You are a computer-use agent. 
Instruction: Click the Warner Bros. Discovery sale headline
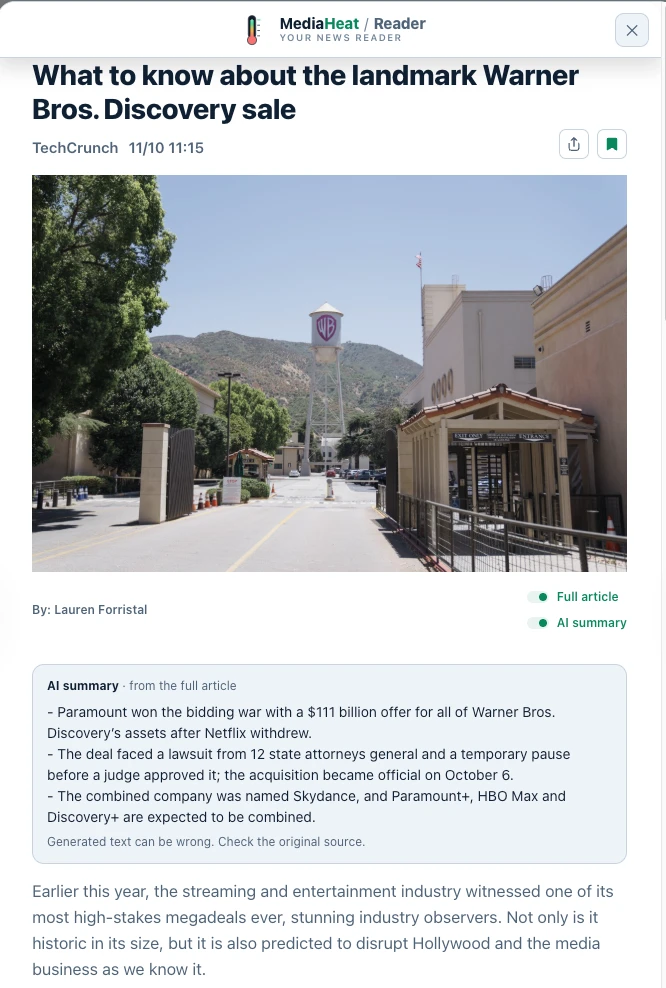(305, 93)
